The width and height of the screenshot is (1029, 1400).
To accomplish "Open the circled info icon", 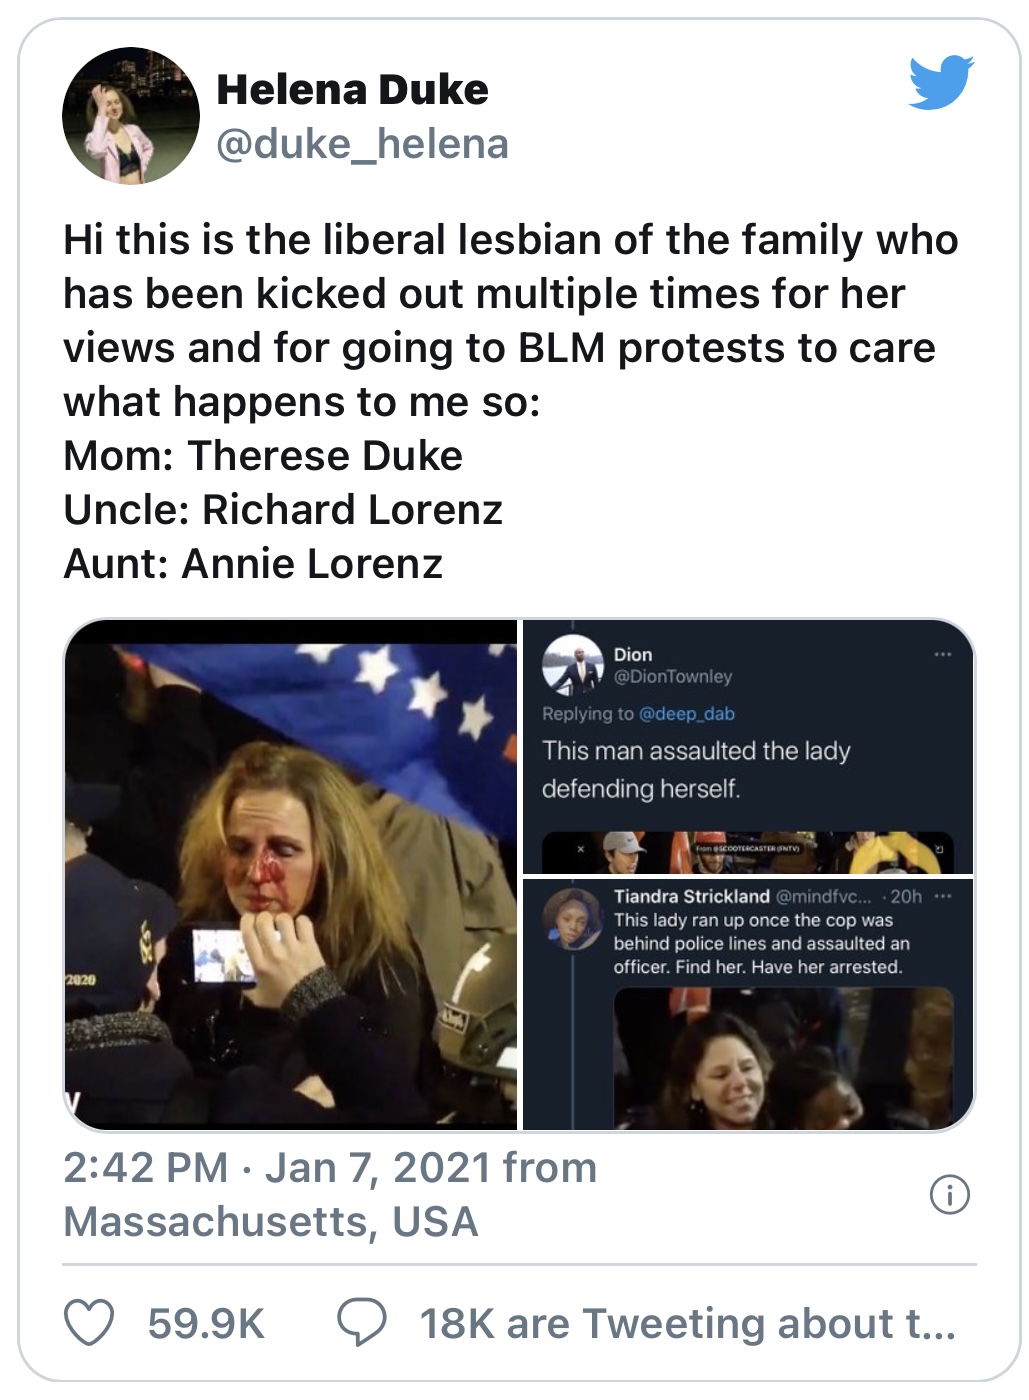I will click(x=949, y=1194).
